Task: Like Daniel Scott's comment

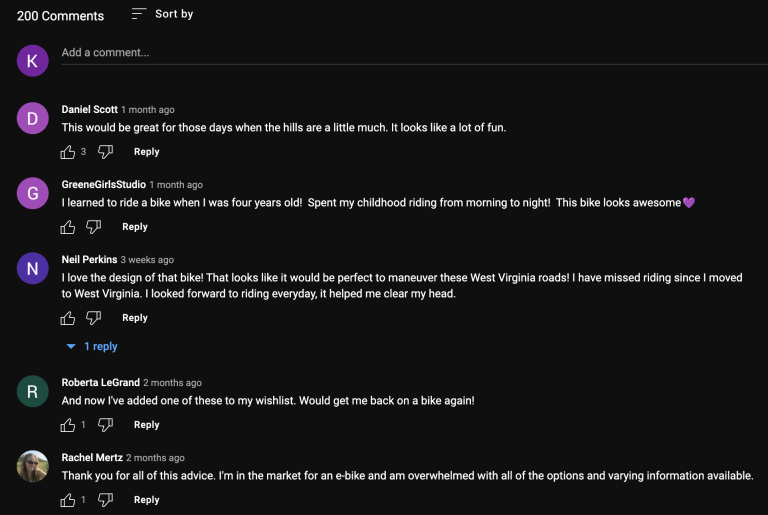Action: 68,152
